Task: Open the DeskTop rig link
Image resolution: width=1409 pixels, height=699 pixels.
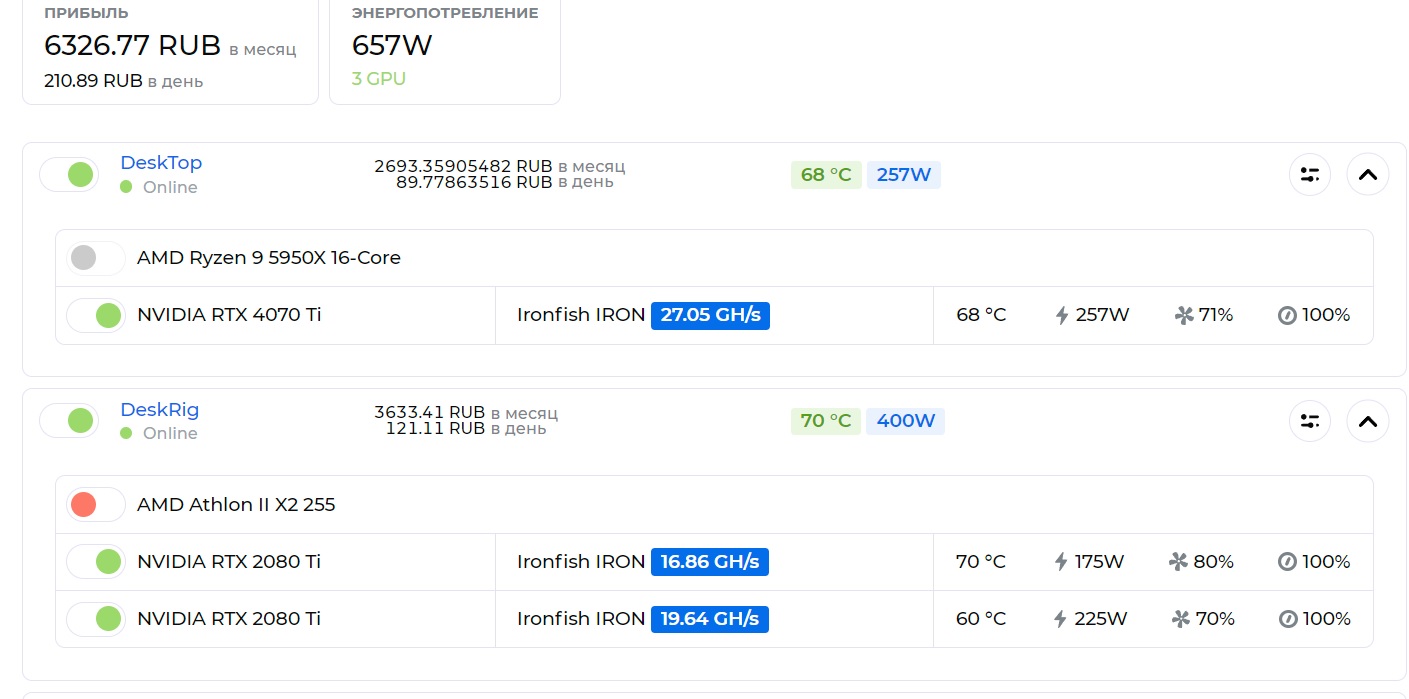Action: [x=161, y=163]
